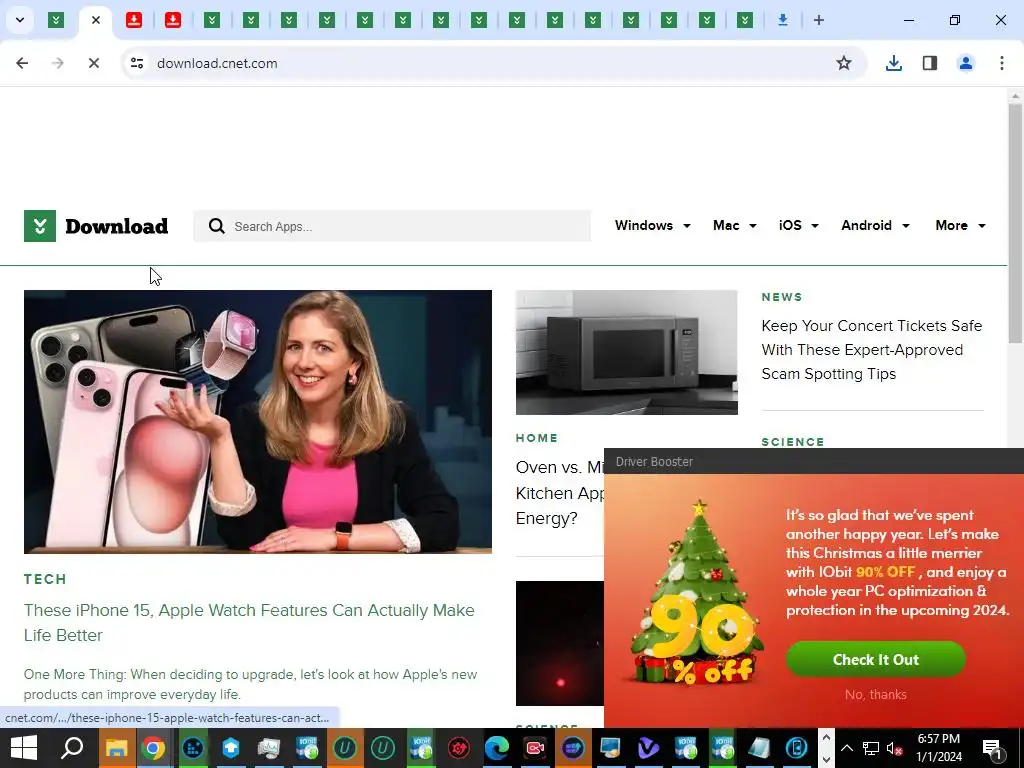
Task: Open a new browser tab
Action: (x=818, y=20)
